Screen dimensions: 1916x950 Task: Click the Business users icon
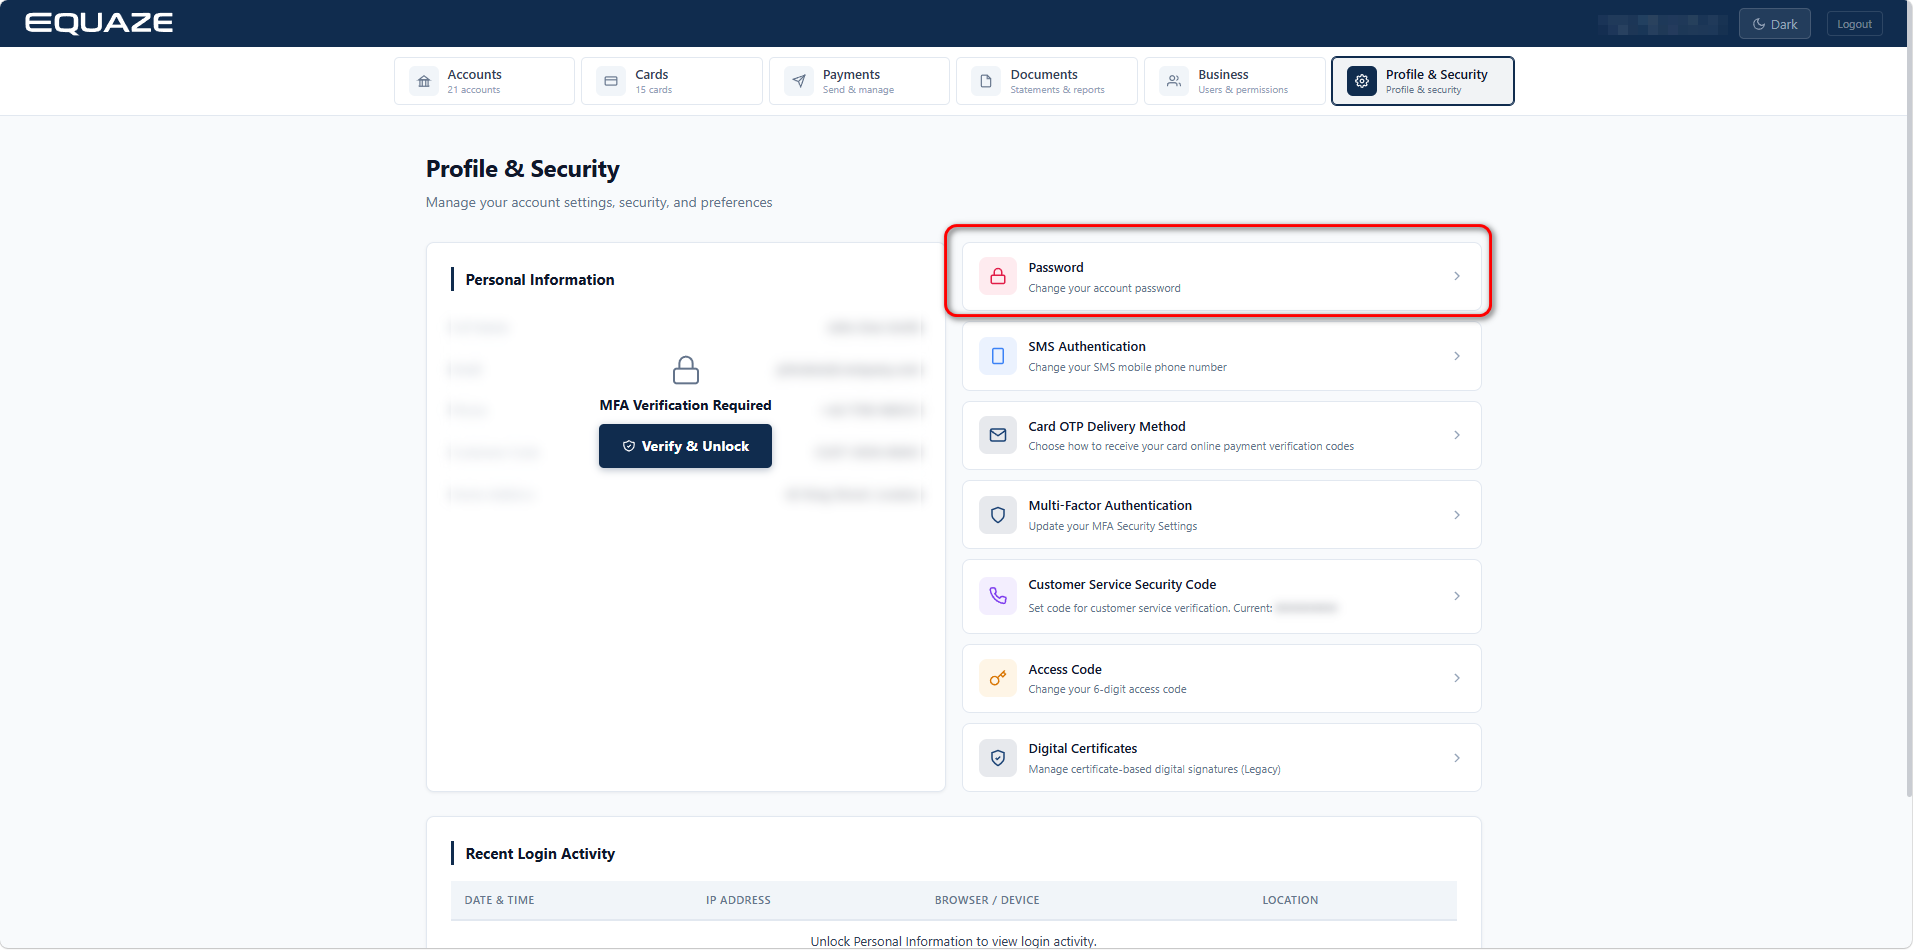click(1174, 81)
